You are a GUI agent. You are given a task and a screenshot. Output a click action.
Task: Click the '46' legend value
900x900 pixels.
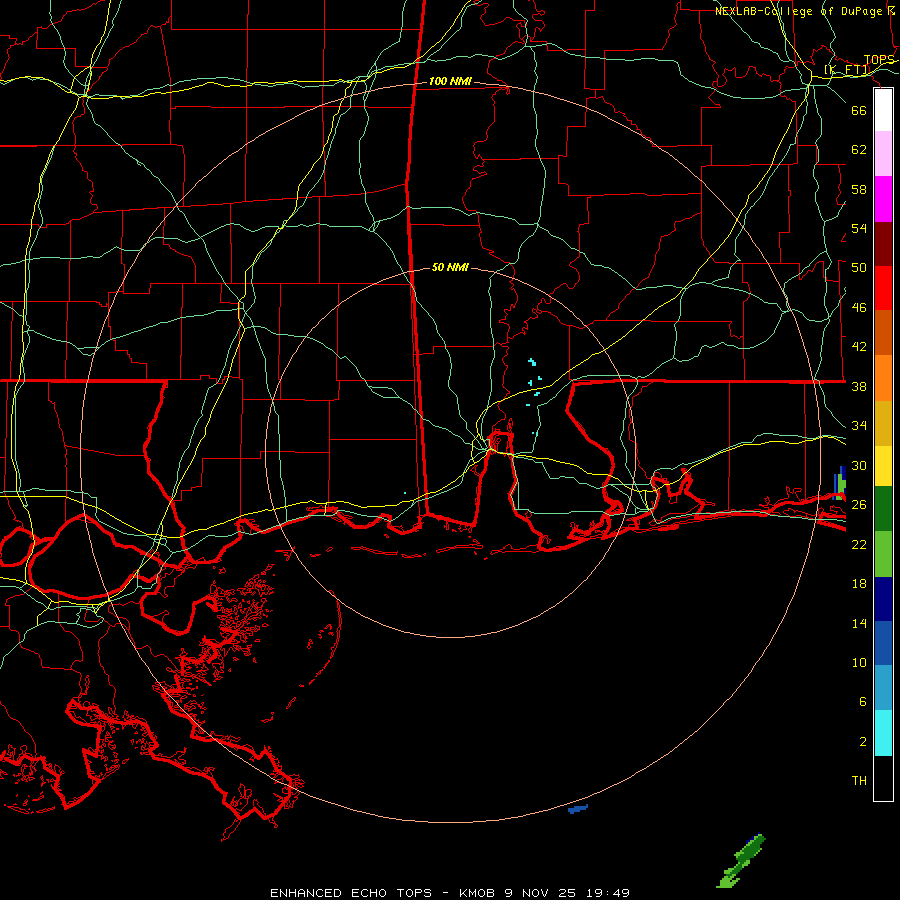[x=859, y=308]
